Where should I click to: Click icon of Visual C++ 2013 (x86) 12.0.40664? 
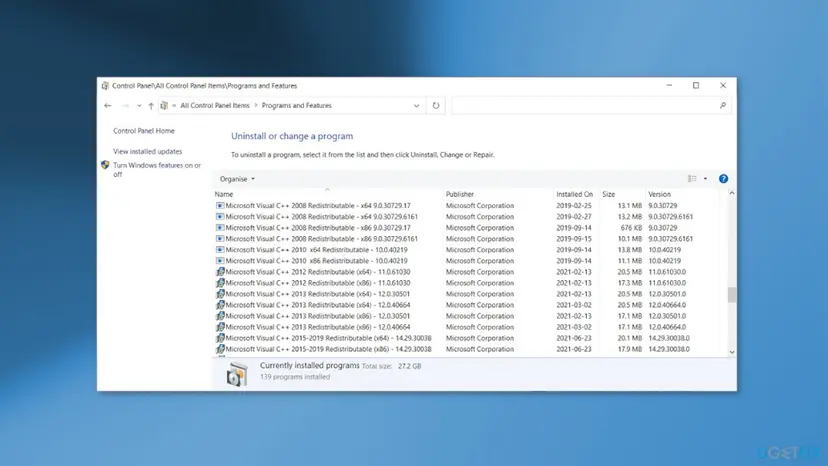[220, 328]
